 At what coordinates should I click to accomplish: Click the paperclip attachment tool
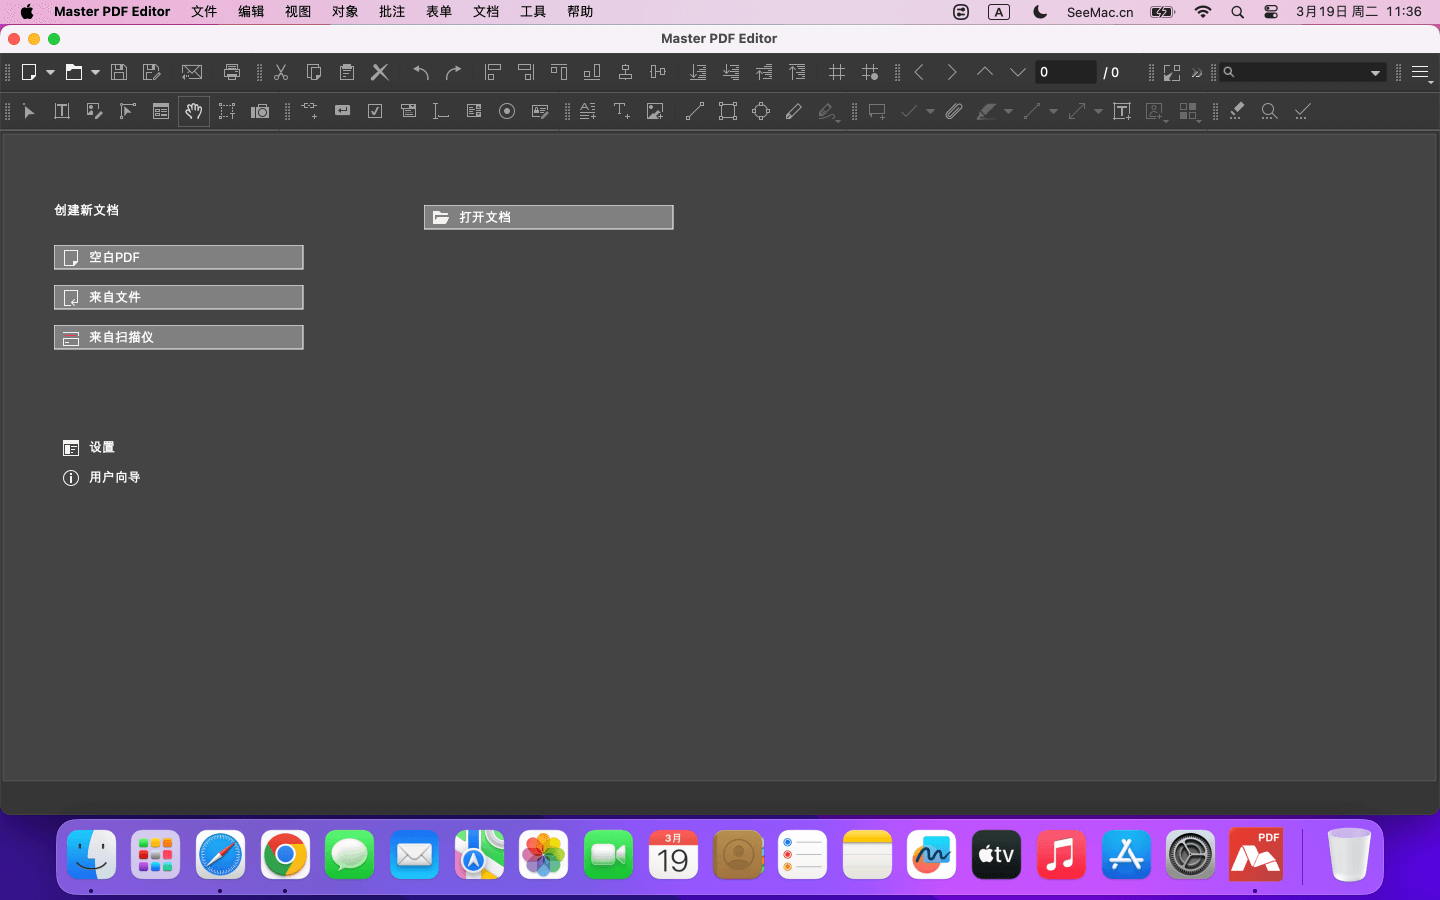954,111
